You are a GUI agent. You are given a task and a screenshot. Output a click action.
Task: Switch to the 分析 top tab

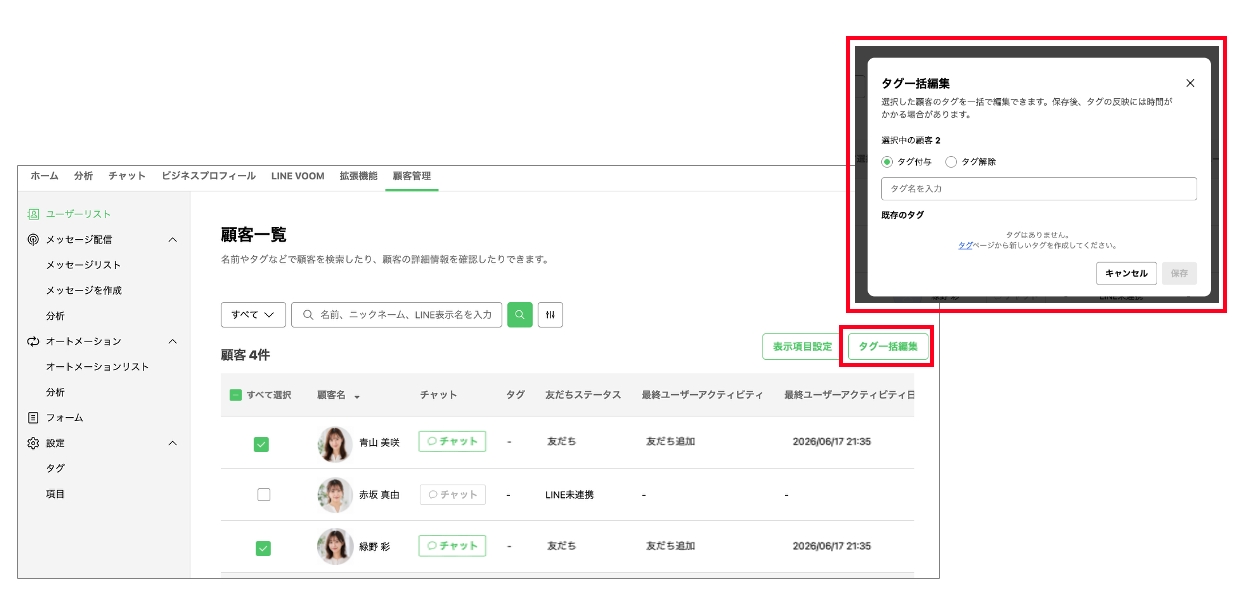pyautogui.click(x=83, y=176)
